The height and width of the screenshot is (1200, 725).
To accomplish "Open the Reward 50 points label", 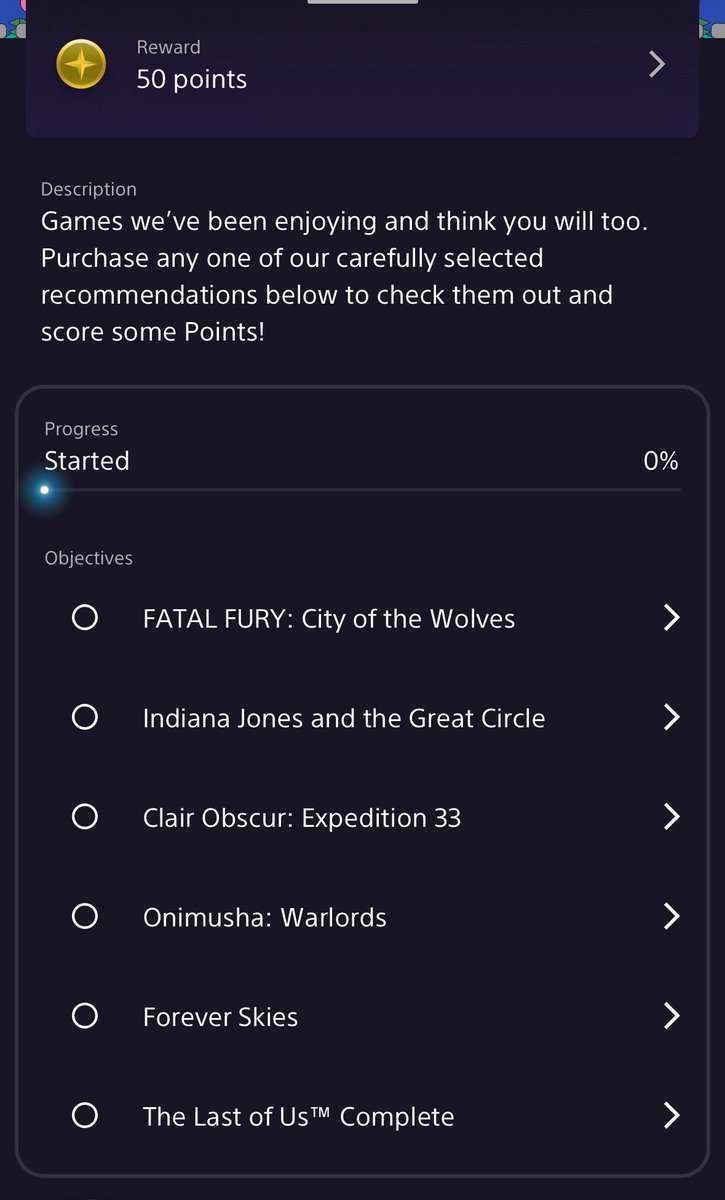I will tap(191, 66).
